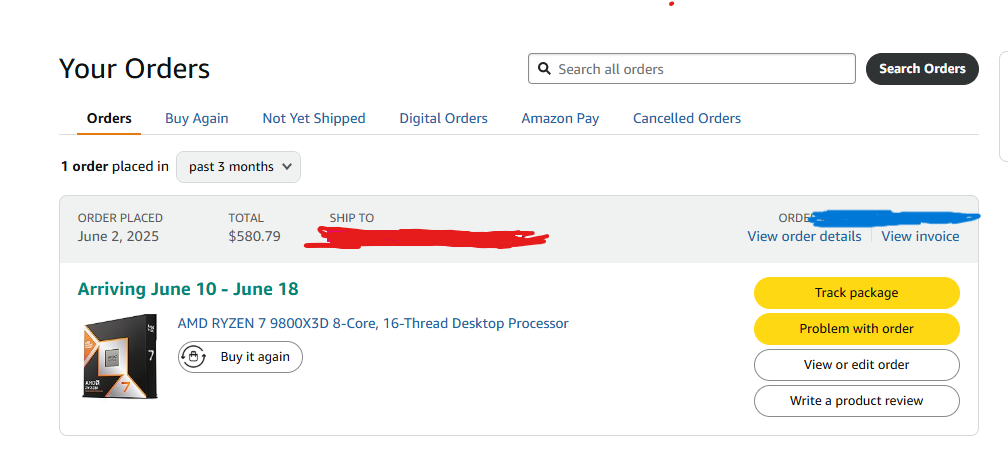Image resolution: width=1008 pixels, height=458 pixels.
Task: Click Write a product review button
Action: [x=857, y=401]
